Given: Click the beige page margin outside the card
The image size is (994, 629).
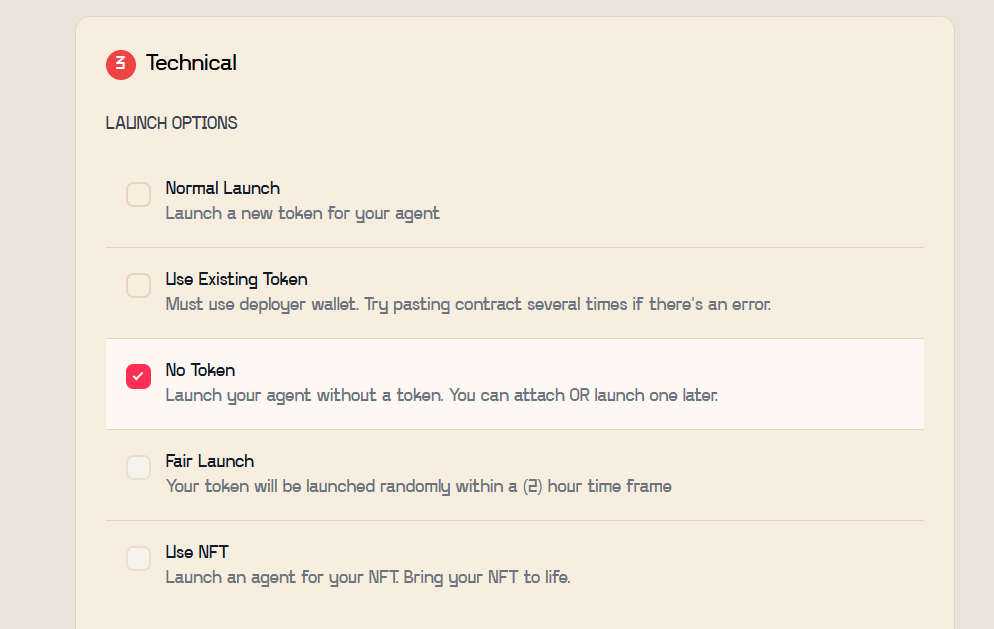Looking at the screenshot, I should pos(35,300).
